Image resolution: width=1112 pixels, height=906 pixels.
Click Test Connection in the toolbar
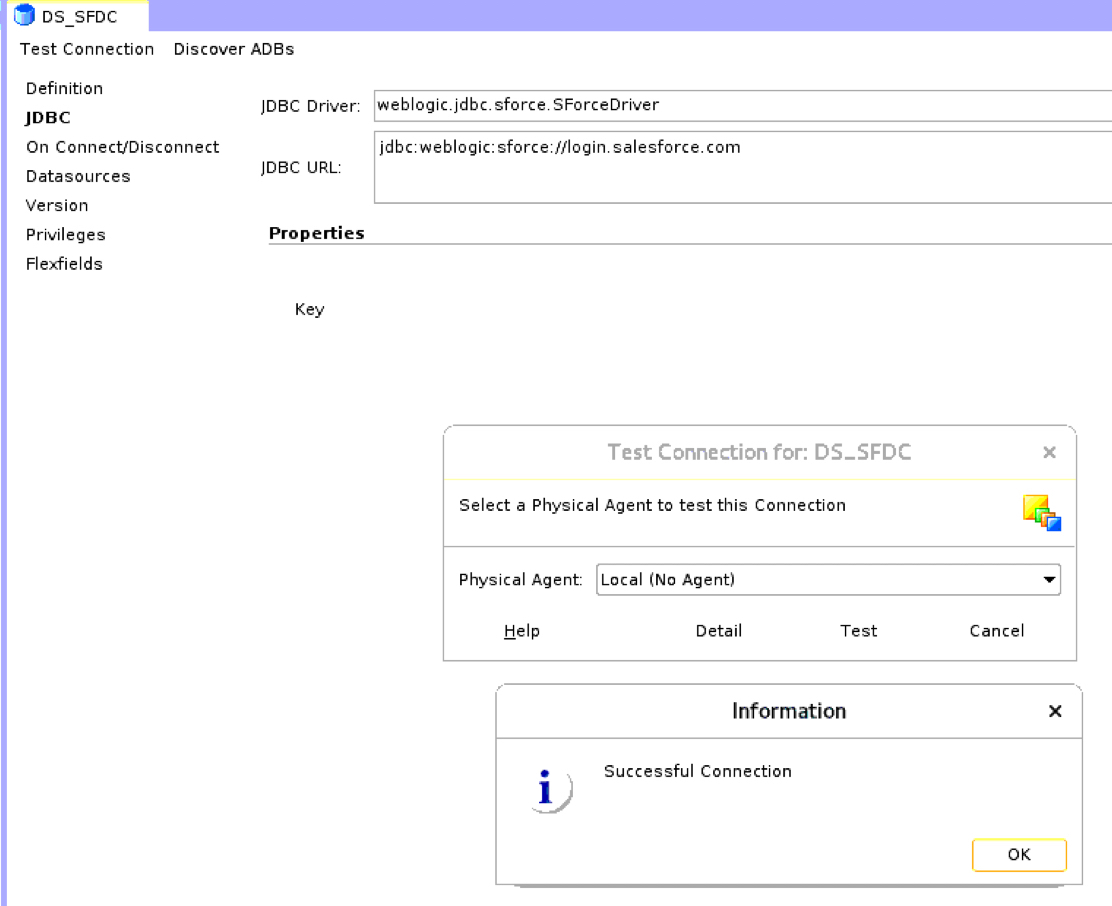click(87, 49)
